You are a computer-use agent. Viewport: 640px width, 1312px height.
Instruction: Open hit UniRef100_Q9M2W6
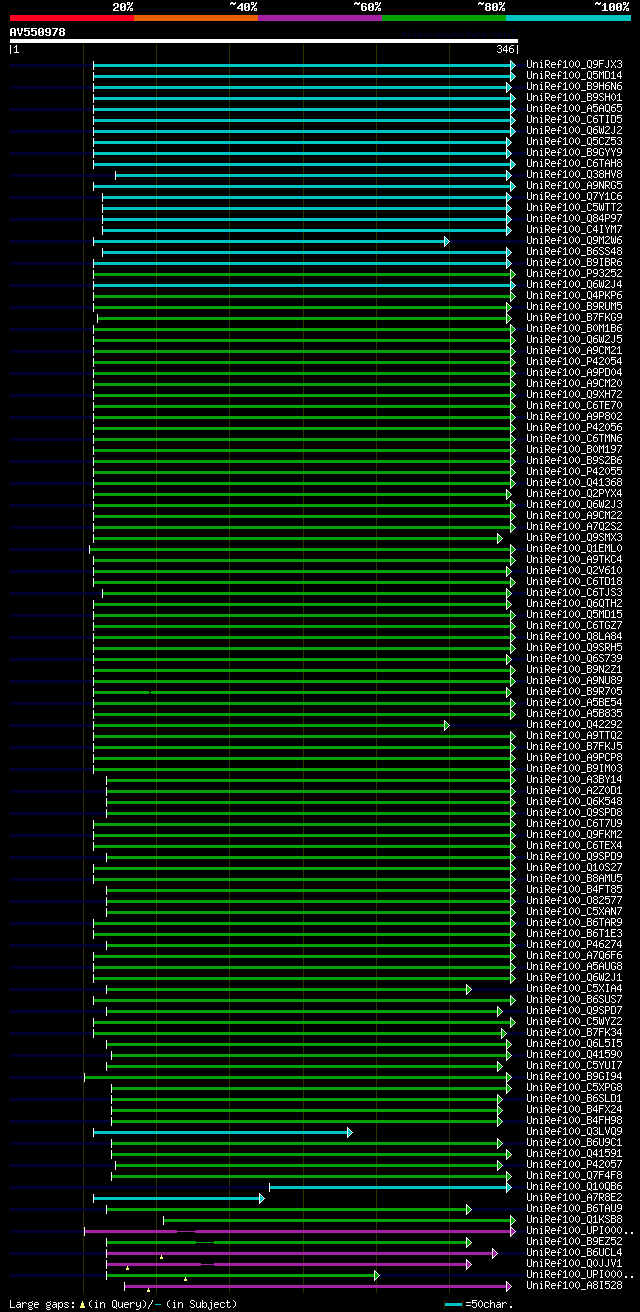point(574,240)
